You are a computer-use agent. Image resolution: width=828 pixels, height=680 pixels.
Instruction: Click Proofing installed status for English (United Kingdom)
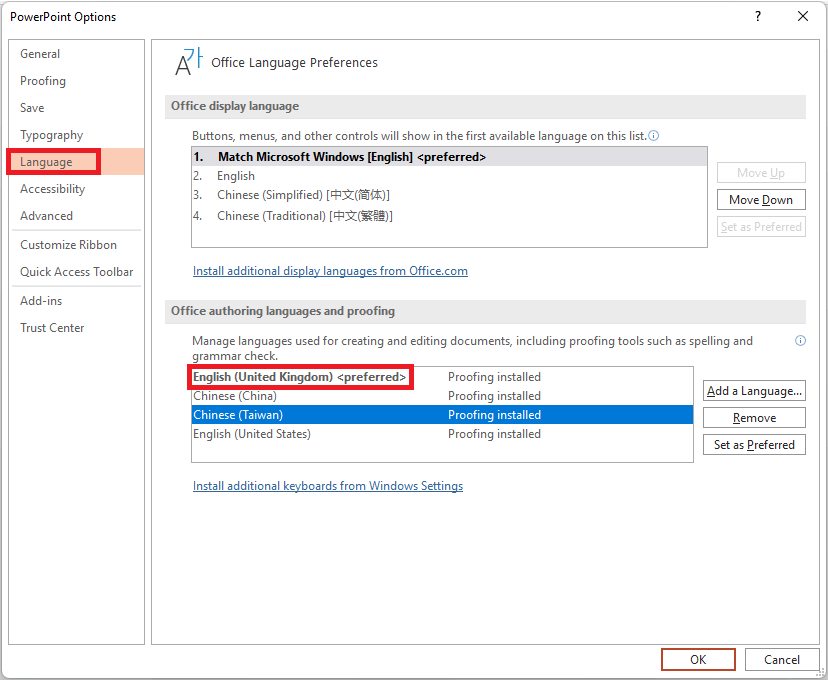(x=494, y=377)
